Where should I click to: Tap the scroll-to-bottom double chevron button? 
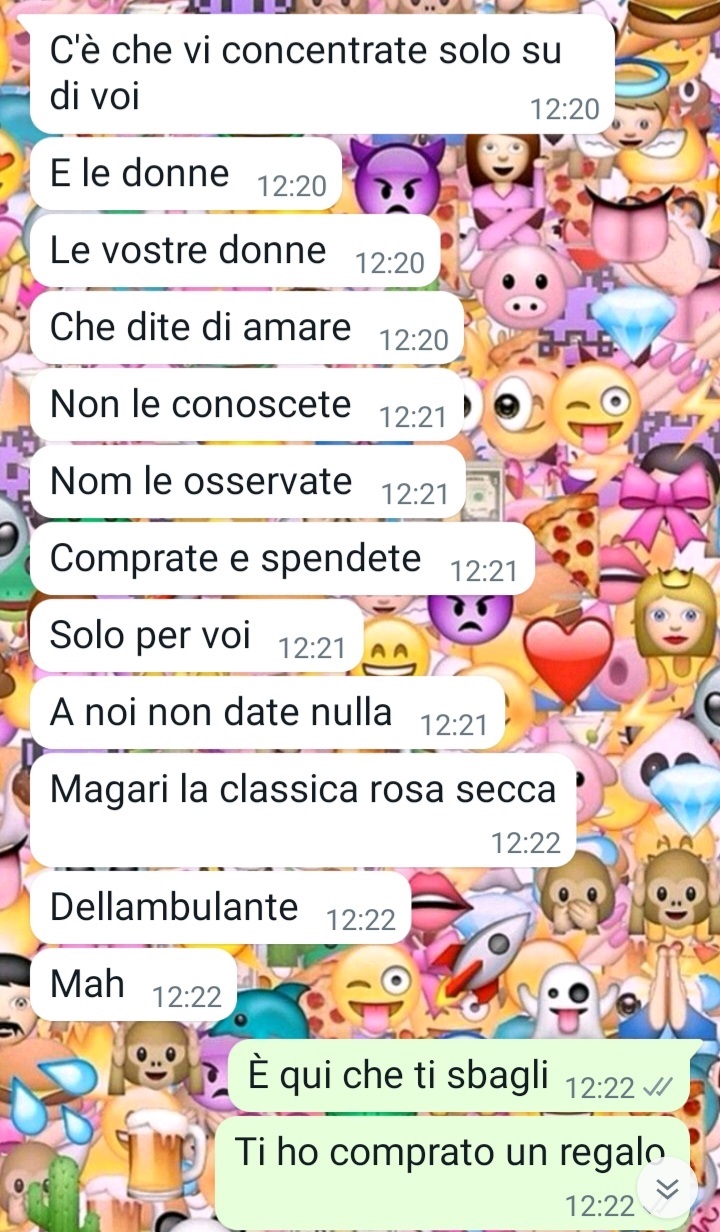click(667, 1188)
